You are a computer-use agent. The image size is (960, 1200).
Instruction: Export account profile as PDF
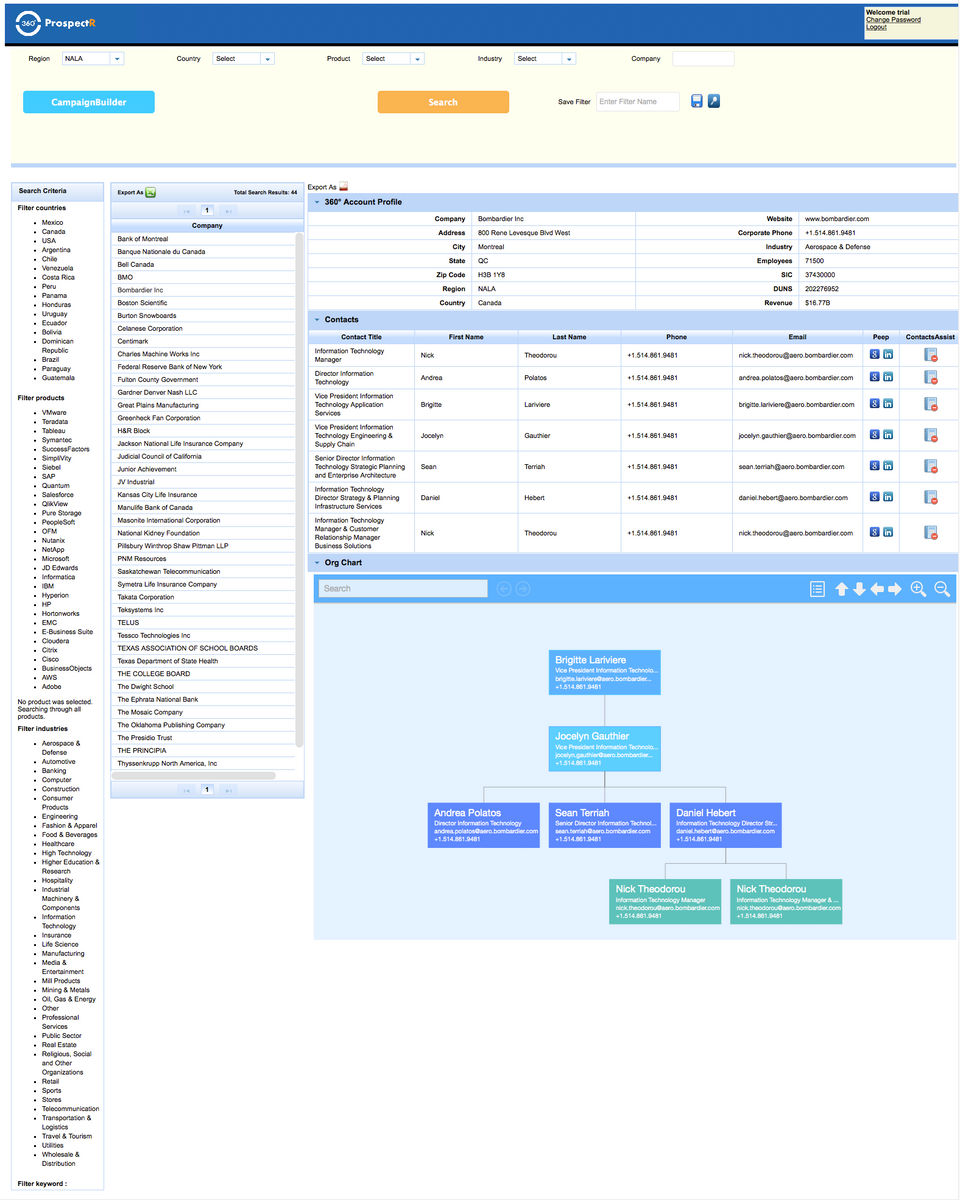pyautogui.click(x=343, y=187)
